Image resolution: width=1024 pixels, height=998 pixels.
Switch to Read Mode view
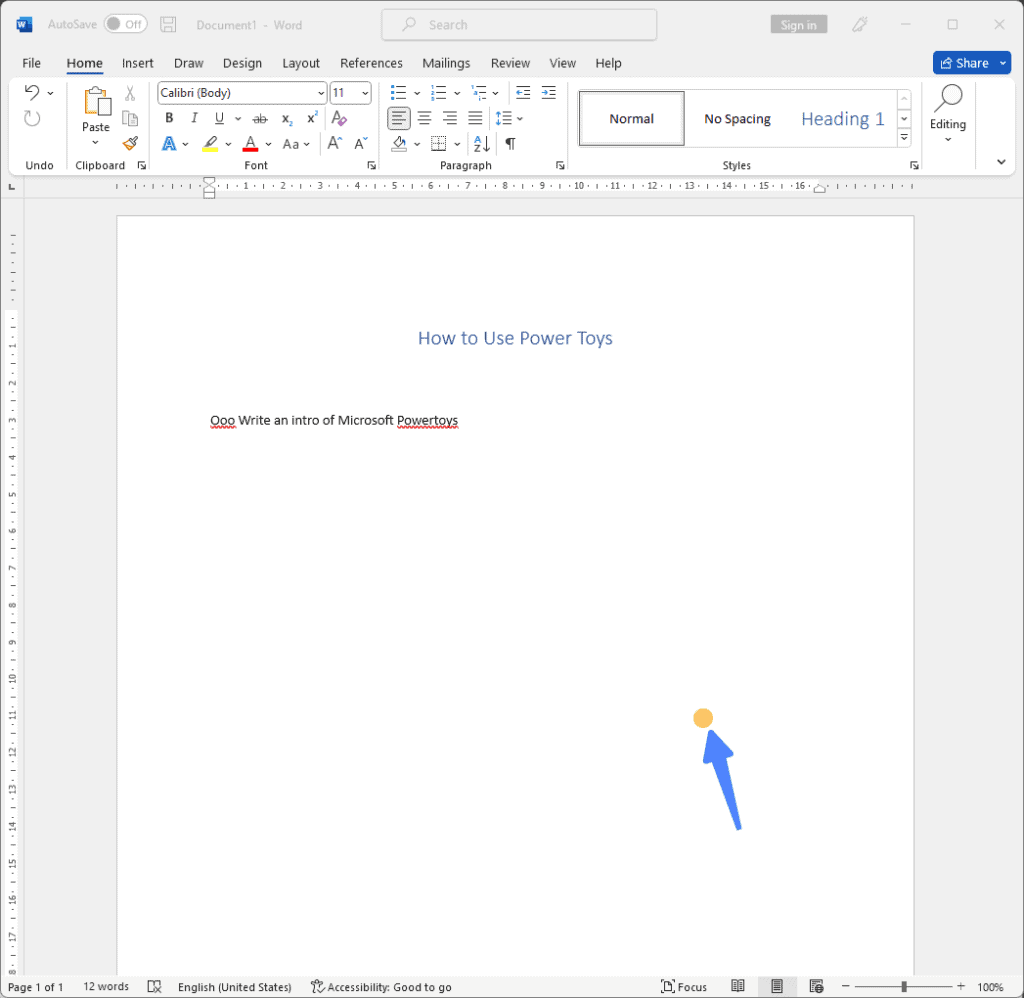click(x=738, y=986)
